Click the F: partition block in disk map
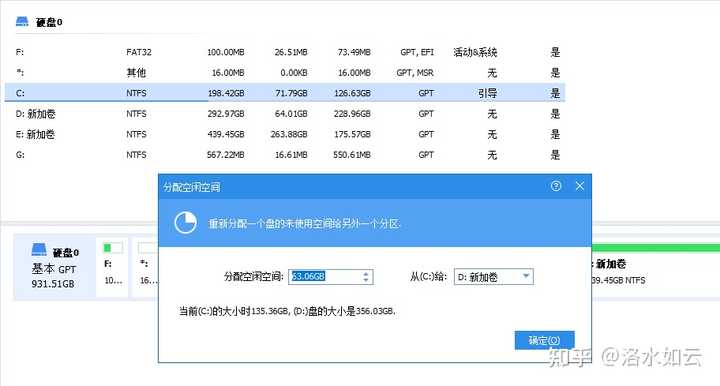Screen dimensions: 720x386 coord(112,267)
